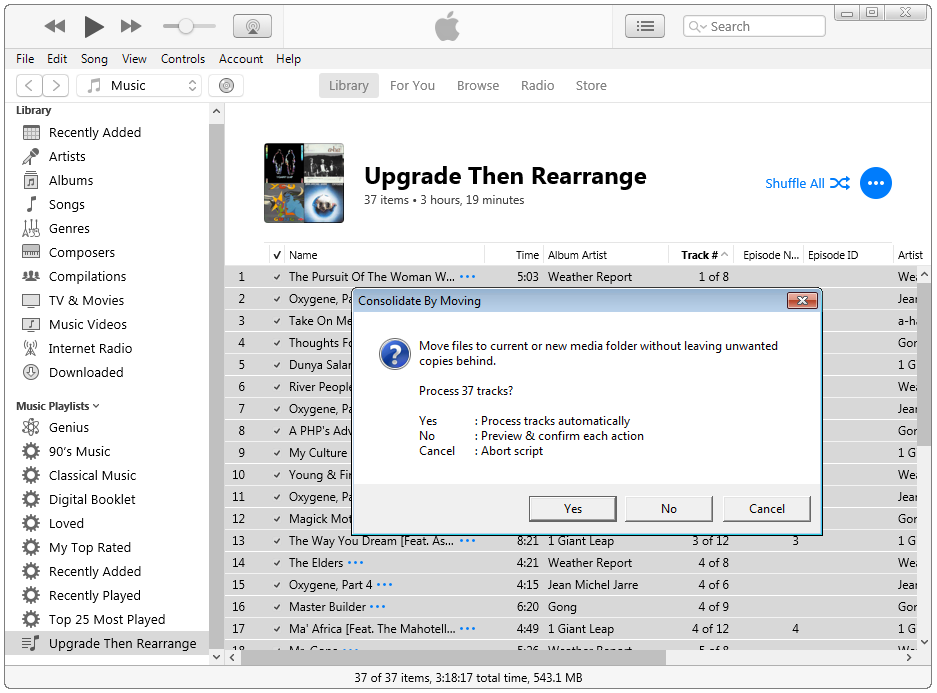Open the Loved smart playlist
The image size is (937, 693).
pos(66,523)
